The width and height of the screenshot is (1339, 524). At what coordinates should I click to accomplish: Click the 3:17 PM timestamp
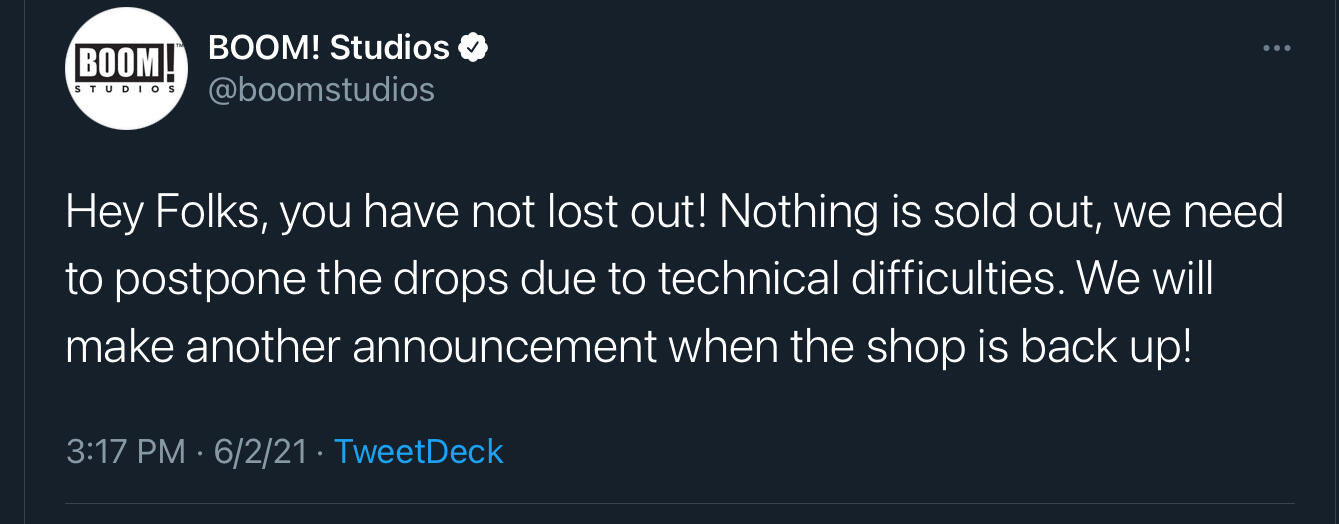(126, 451)
